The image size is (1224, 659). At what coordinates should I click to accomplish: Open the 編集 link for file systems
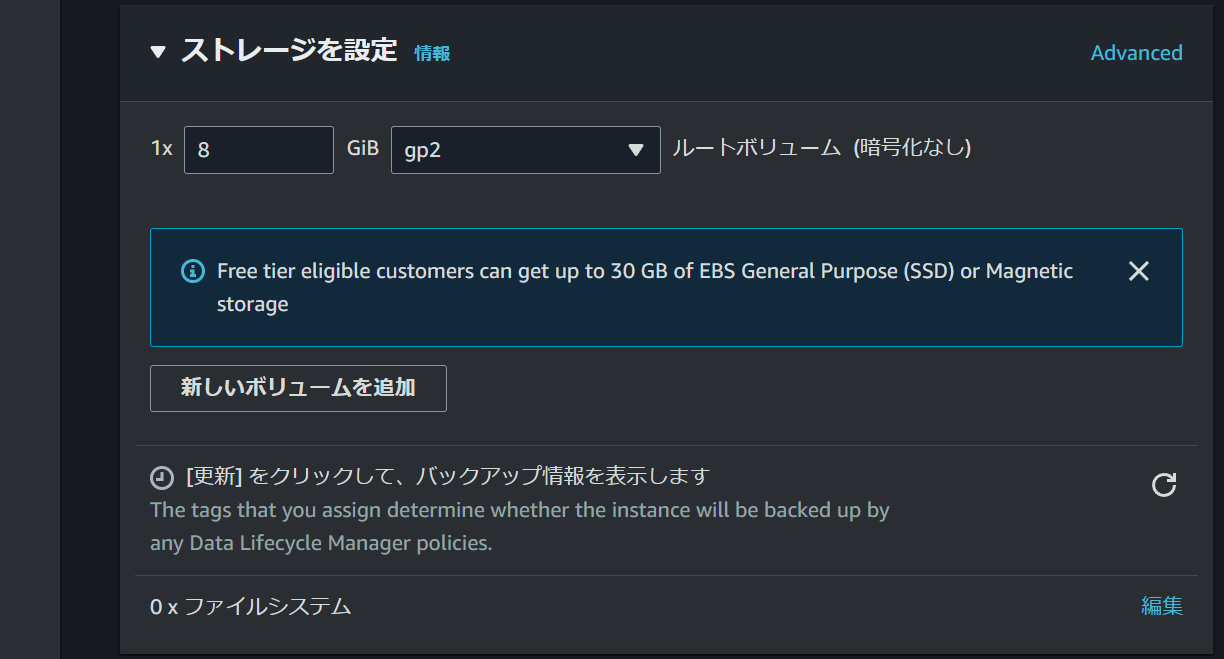pos(1164,605)
